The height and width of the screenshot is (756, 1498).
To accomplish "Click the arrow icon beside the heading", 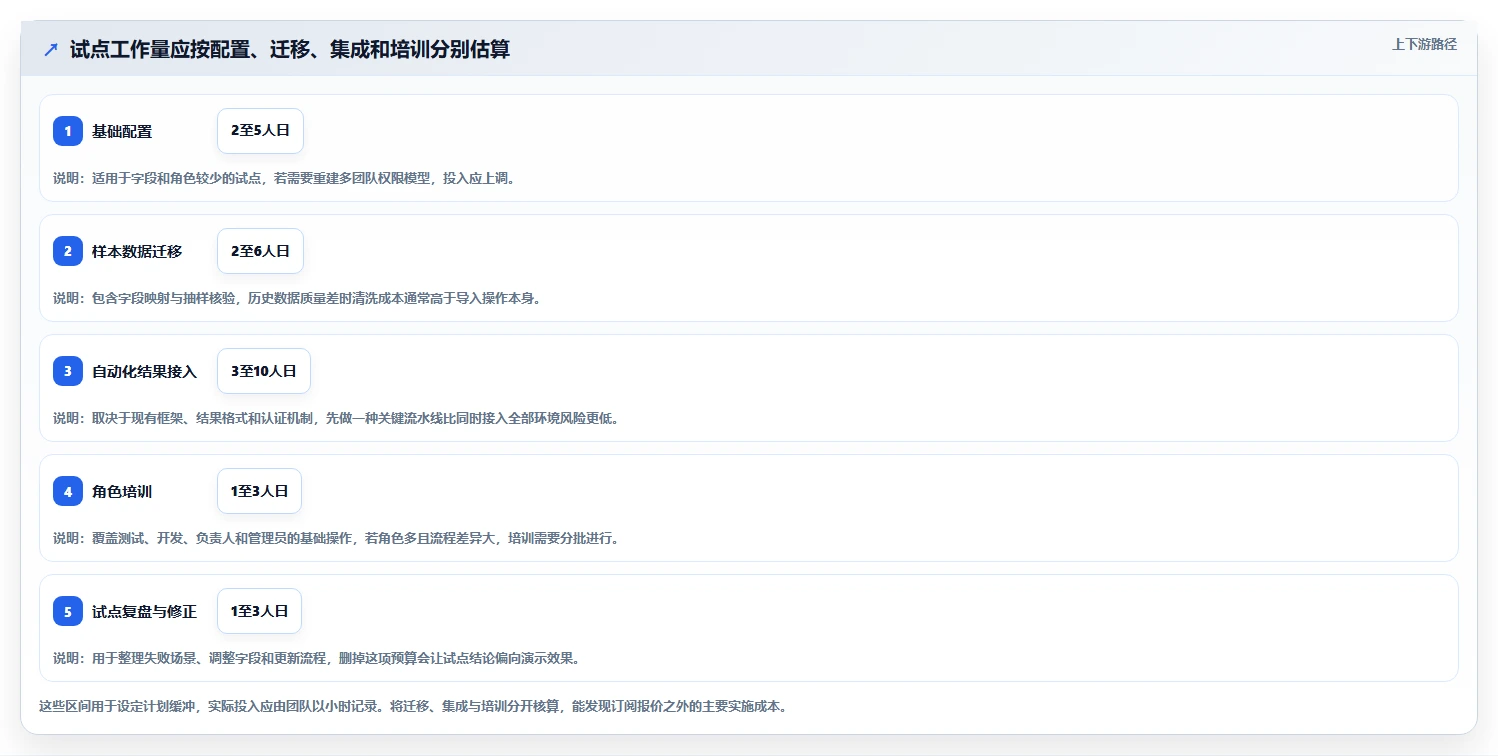I will [51, 49].
